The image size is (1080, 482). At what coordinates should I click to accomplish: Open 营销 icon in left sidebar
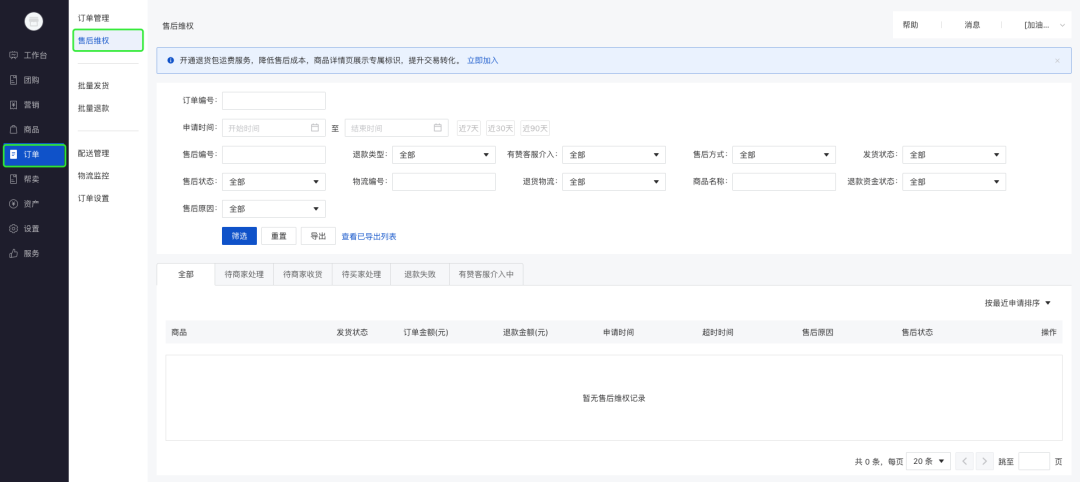tap(13, 105)
